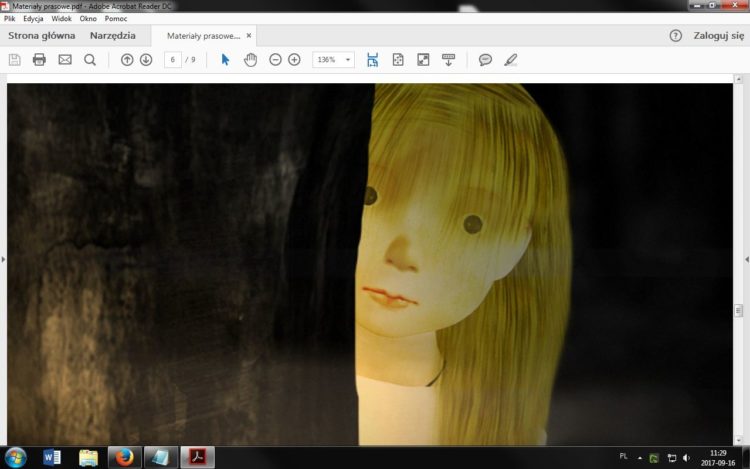Add a sticky note comment
750x469 pixels.
click(x=485, y=60)
